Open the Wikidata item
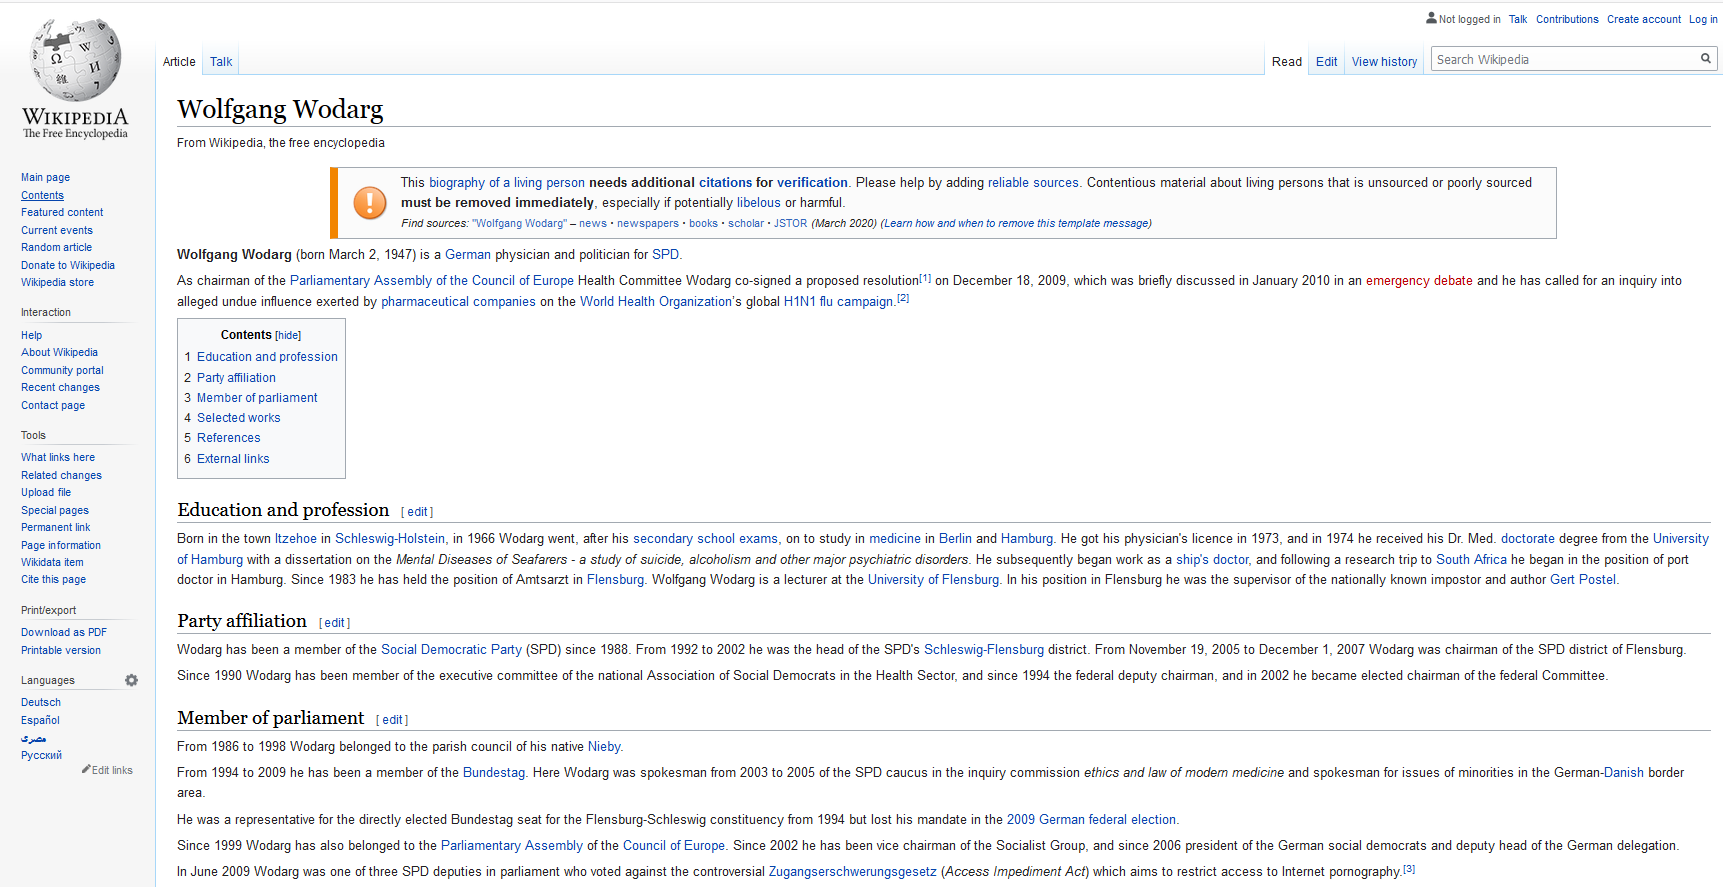Viewport: 1723px width, 887px height. pyautogui.click(x=52, y=563)
